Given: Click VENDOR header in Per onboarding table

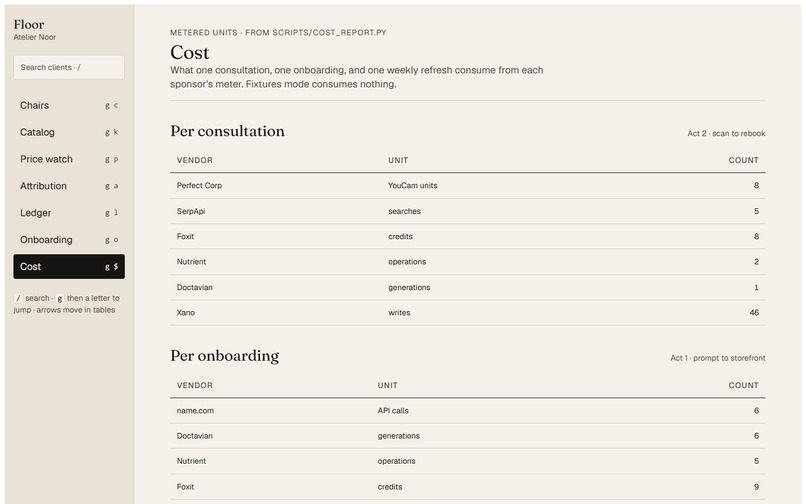Looking at the screenshot, I should click(x=195, y=386).
